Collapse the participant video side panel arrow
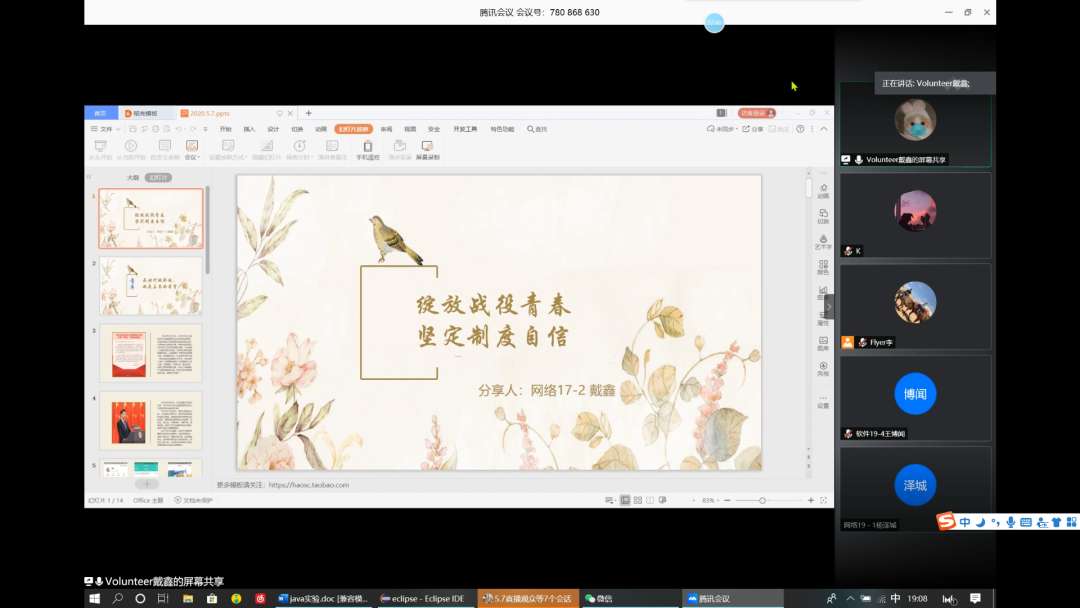 tap(828, 307)
